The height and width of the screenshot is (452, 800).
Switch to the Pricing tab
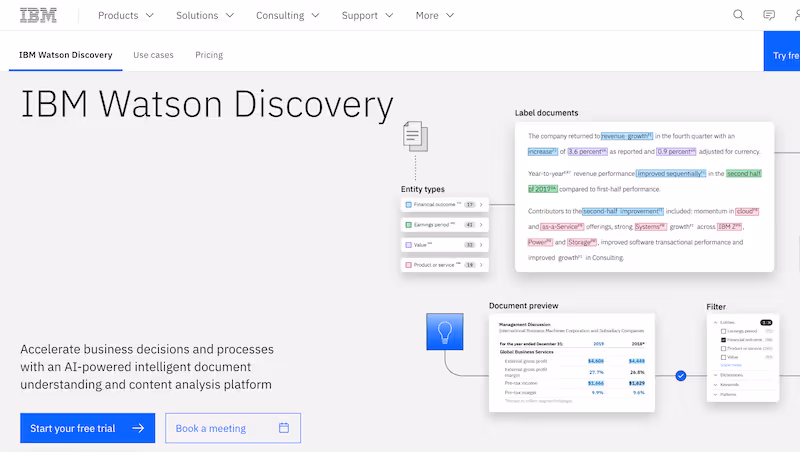(x=209, y=55)
